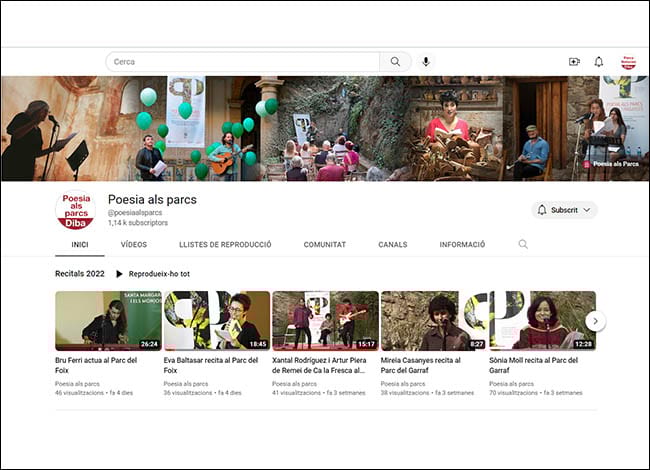Click channel name under Xantal Rodríguez video
The height and width of the screenshot is (470, 650).
295,384
